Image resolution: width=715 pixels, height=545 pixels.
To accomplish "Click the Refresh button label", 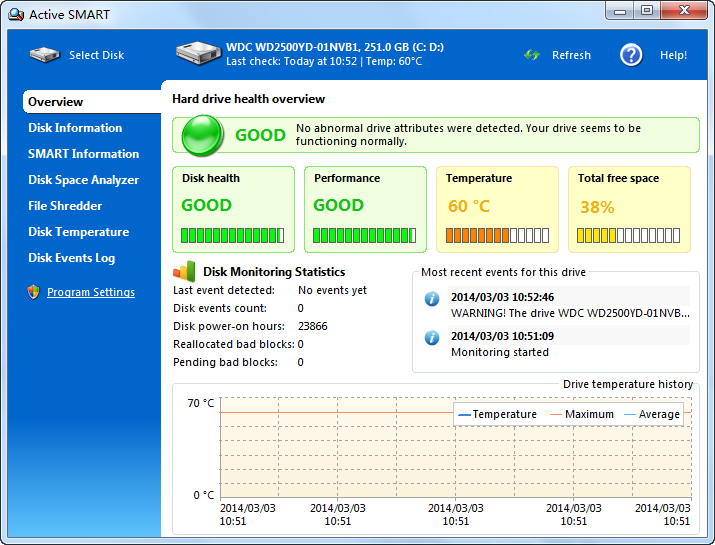I will (x=571, y=55).
